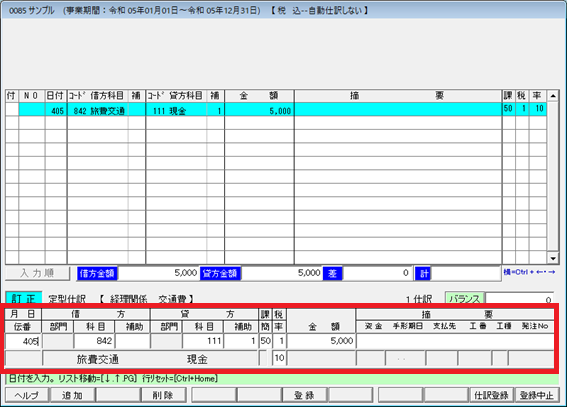Click the 登録 button

(x=304, y=395)
